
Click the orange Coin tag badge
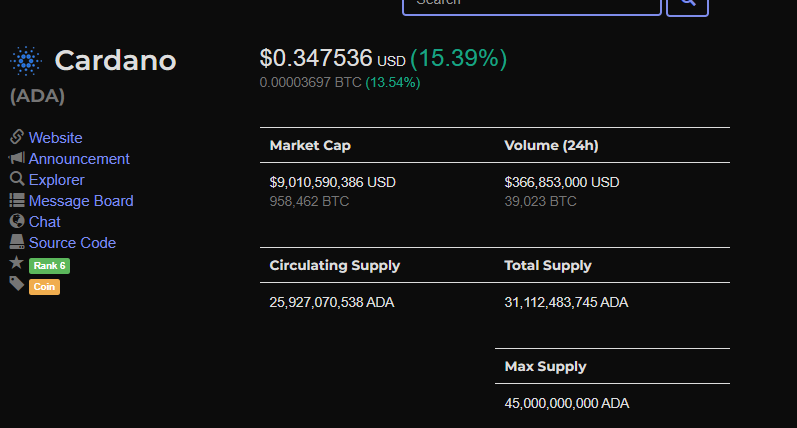[x=44, y=287]
